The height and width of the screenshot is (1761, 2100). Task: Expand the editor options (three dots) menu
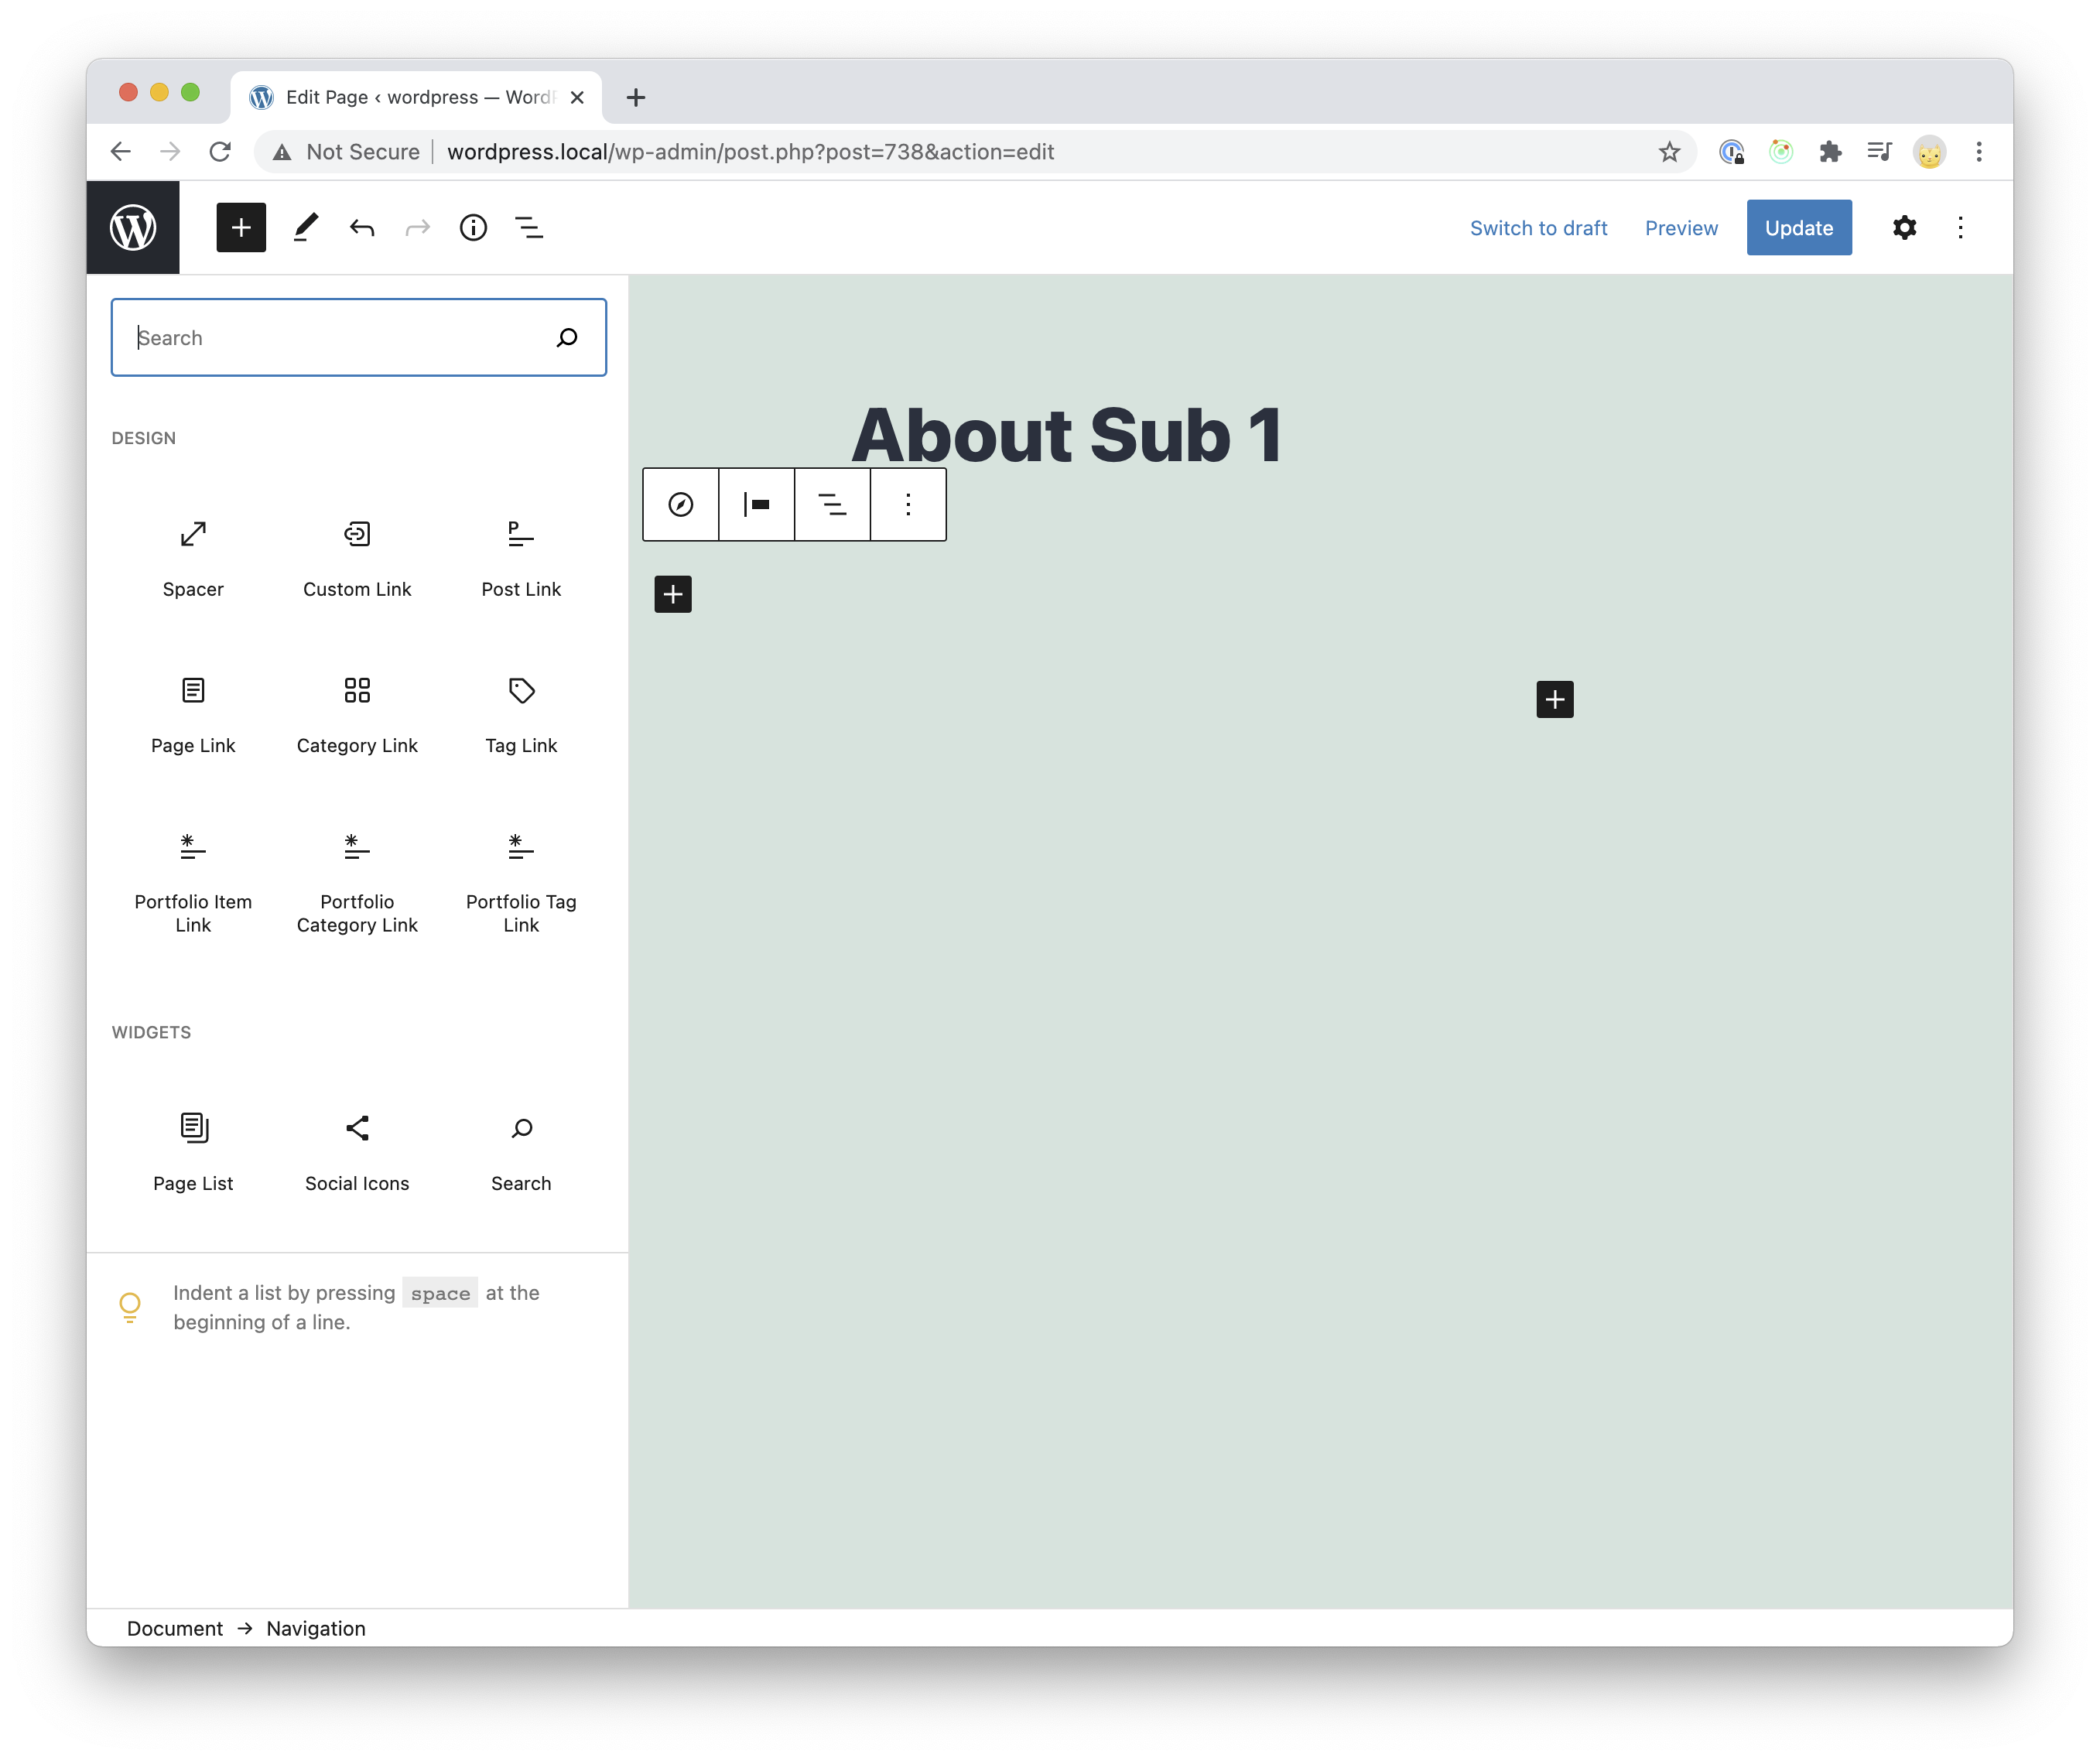point(1960,227)
